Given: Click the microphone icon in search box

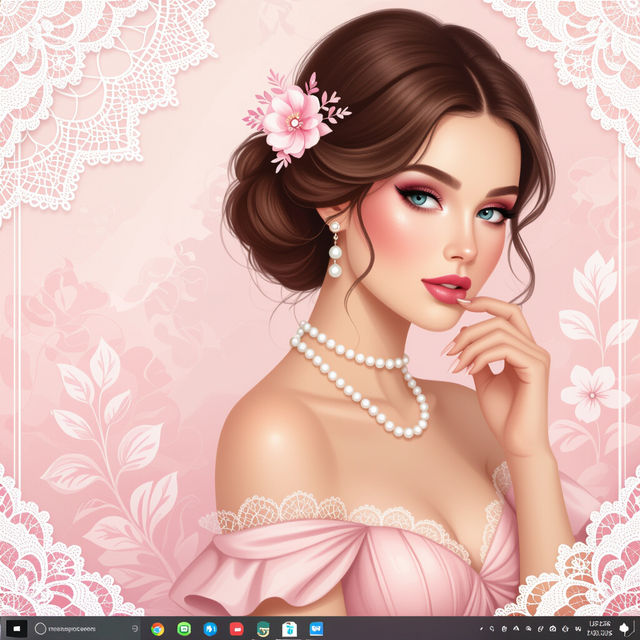Looking at the screenshot, I should [x=135, y=629].
